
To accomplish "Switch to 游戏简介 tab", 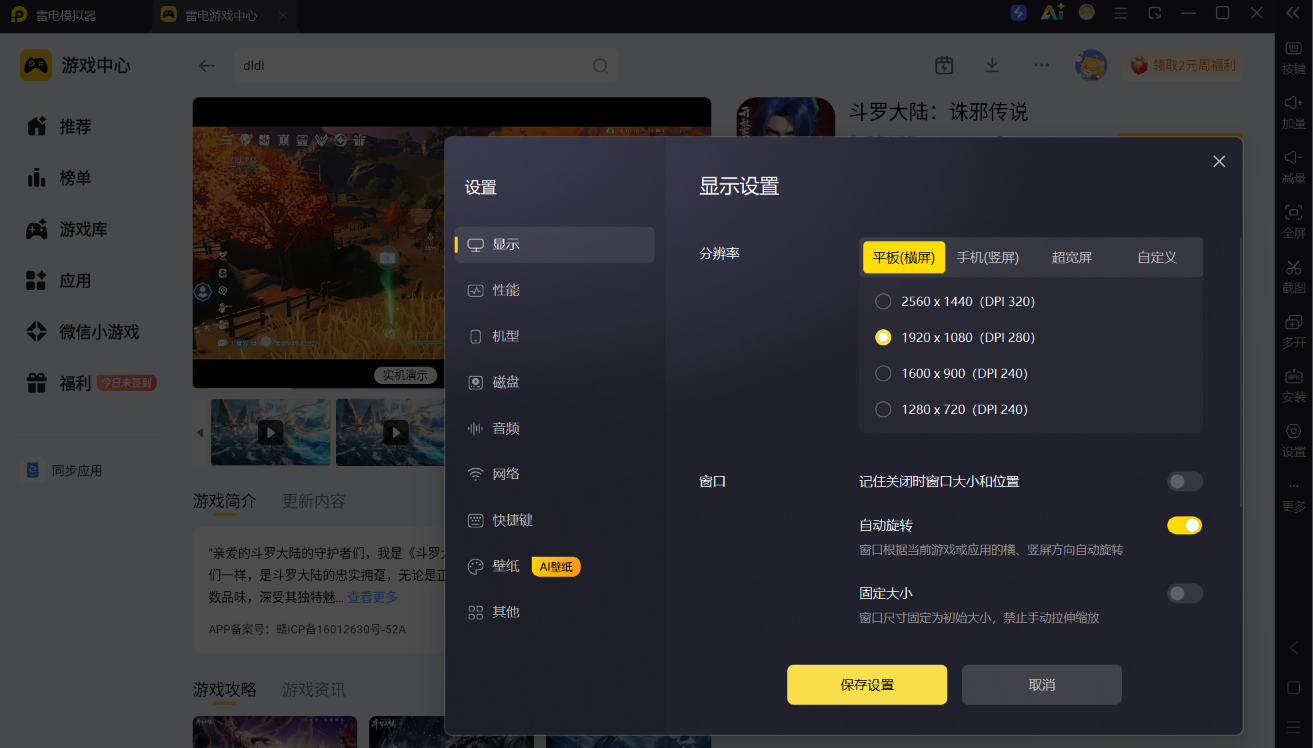I will tap(225, 501).
